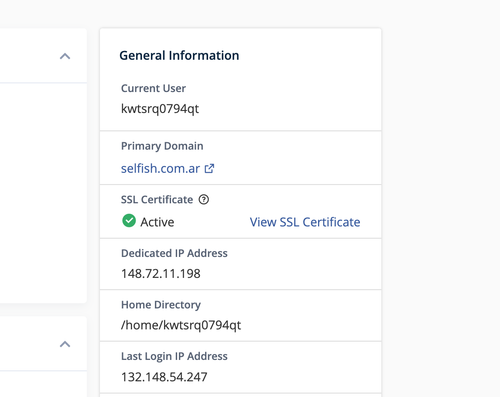500x397 pixels.
Task: Click external link icon beside selfish.com.ar
Action: click(209, 169)
